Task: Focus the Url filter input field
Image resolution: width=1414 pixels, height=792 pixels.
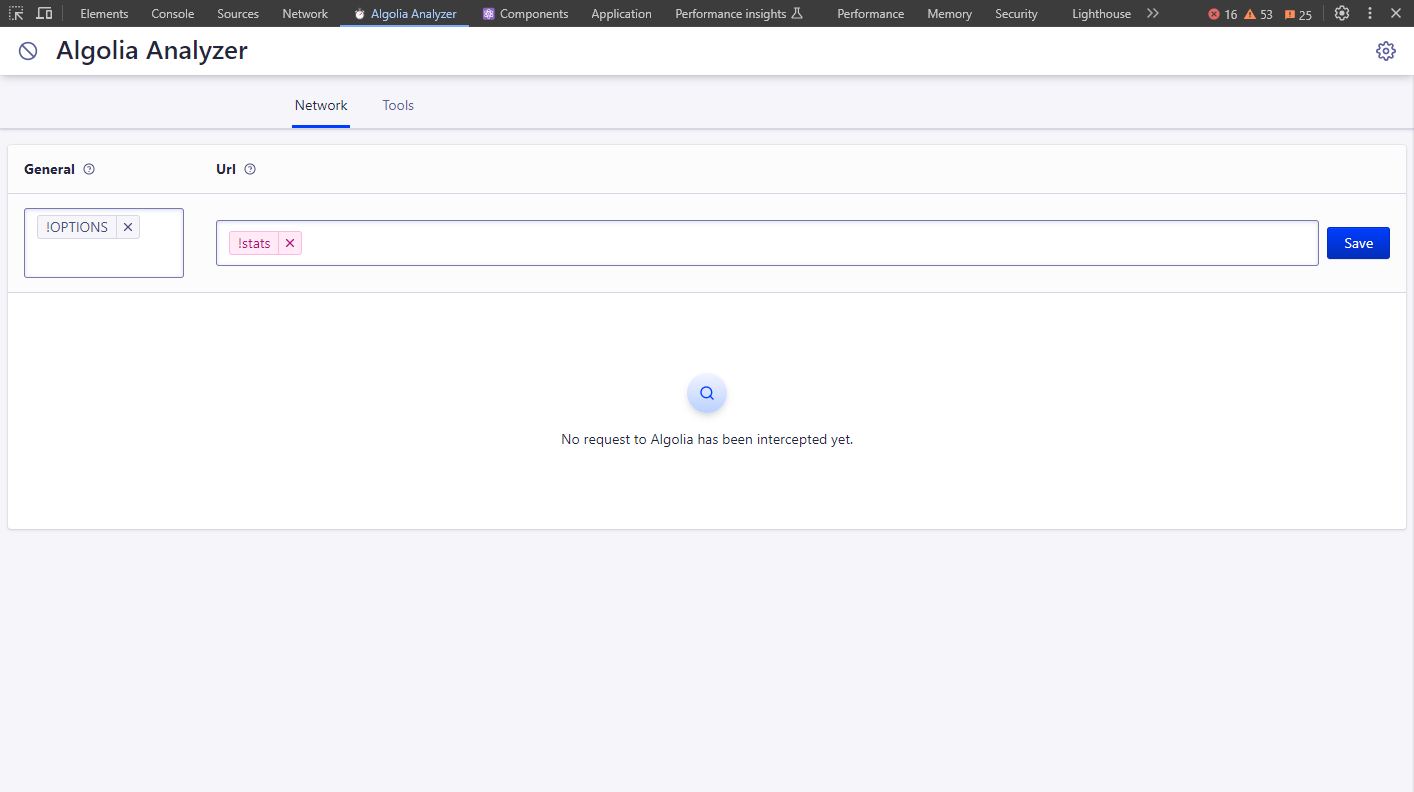Action: coord(767,243)
